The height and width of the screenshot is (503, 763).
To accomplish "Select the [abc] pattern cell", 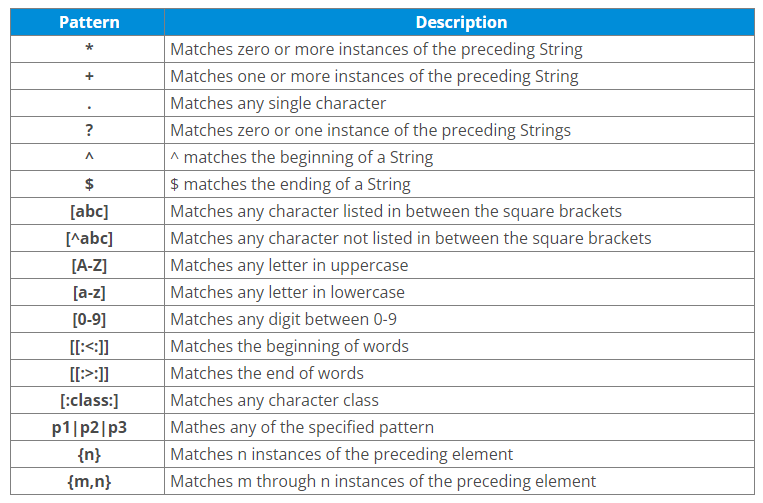I will pyautogui.click(x=88, y=211).
